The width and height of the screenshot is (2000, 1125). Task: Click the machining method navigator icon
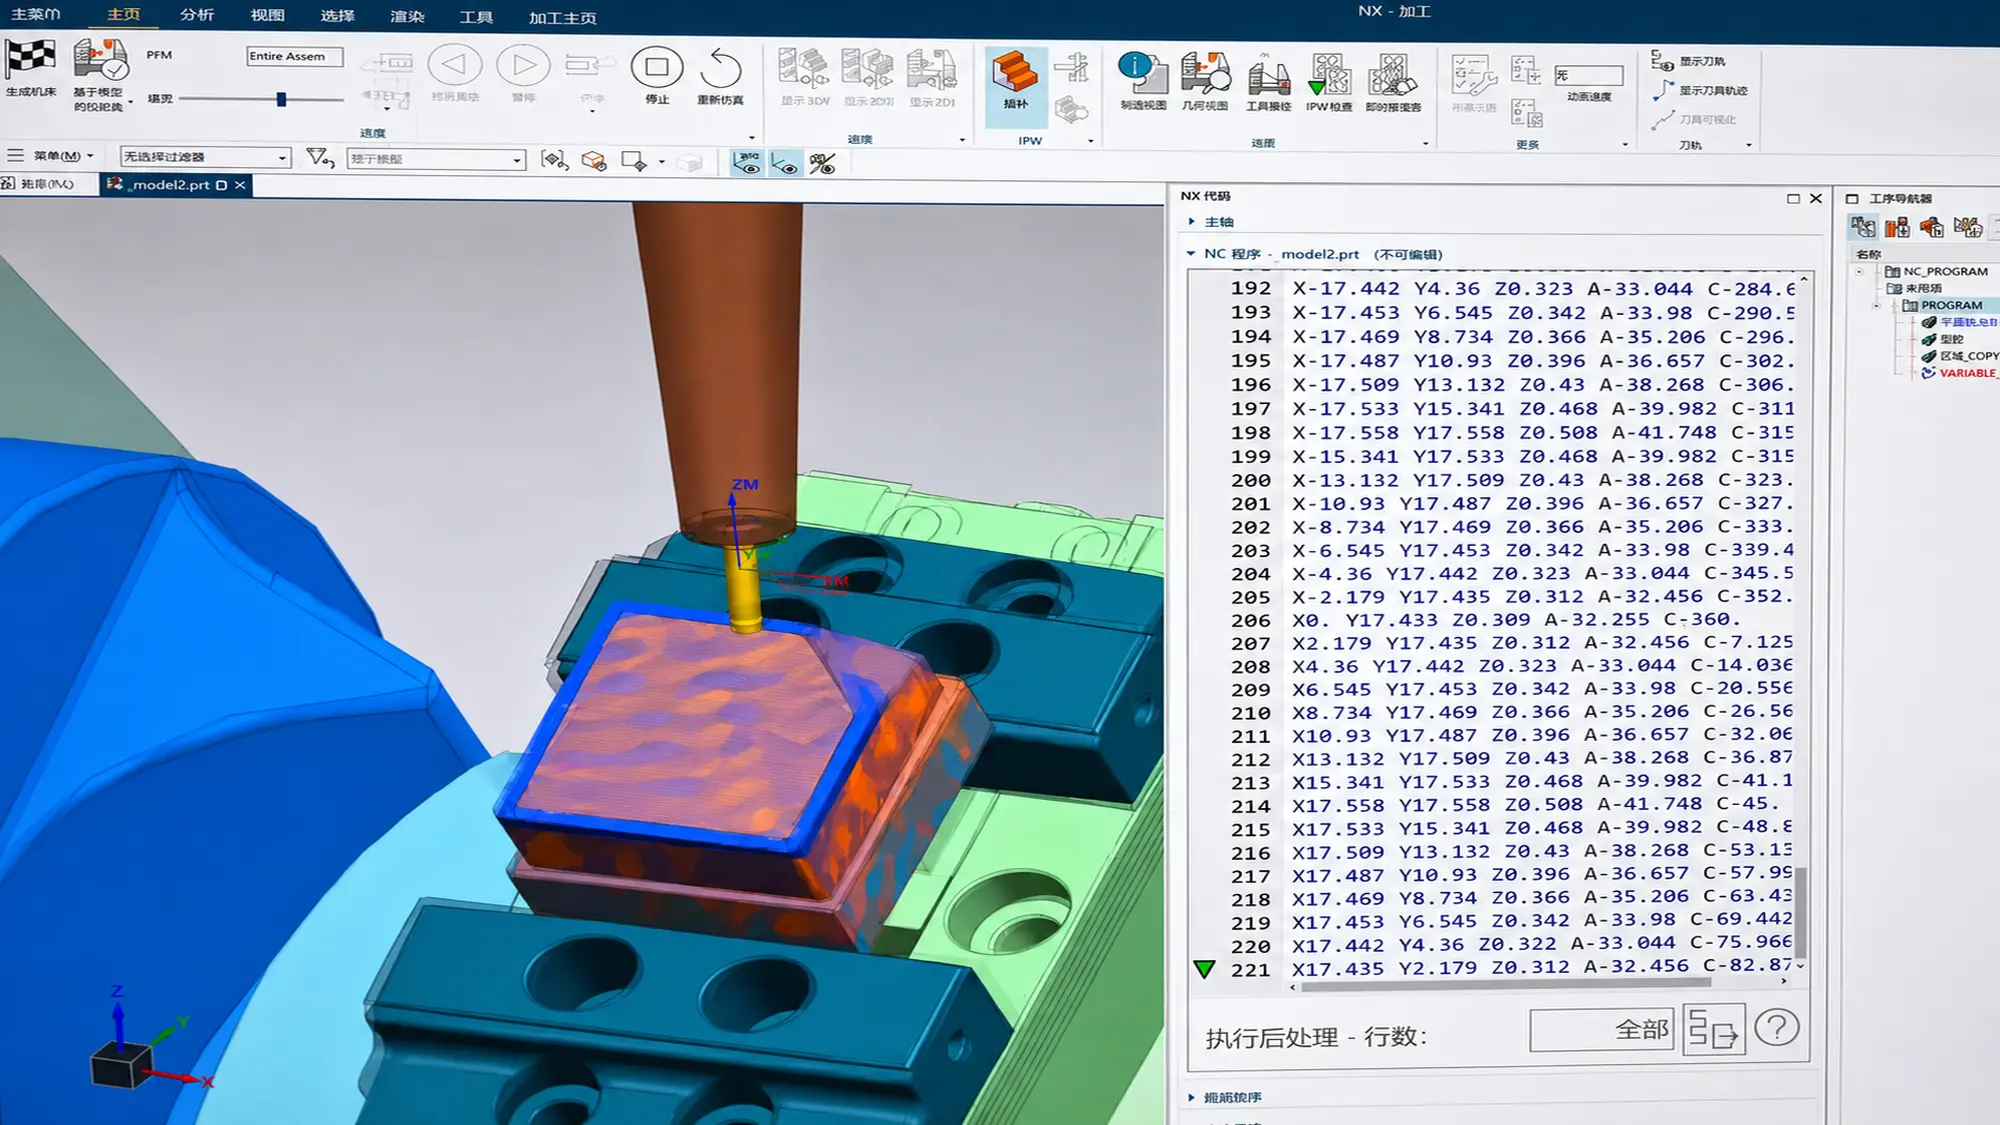coord(1968,227)
